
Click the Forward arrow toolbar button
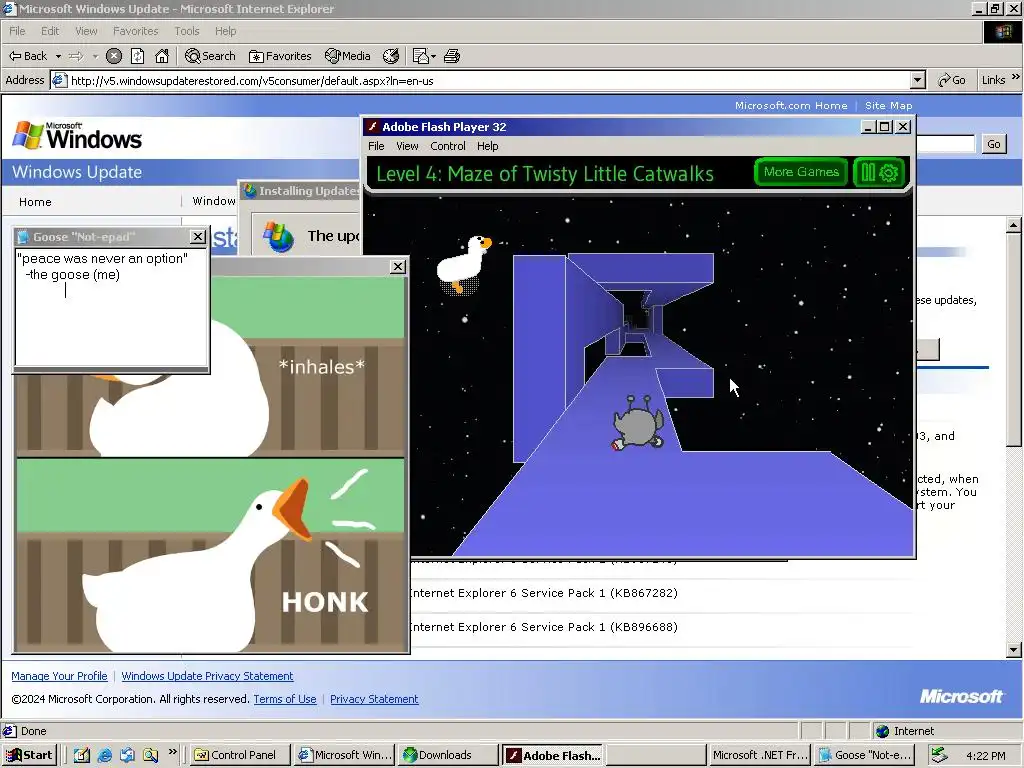click(x=76, y=56)
